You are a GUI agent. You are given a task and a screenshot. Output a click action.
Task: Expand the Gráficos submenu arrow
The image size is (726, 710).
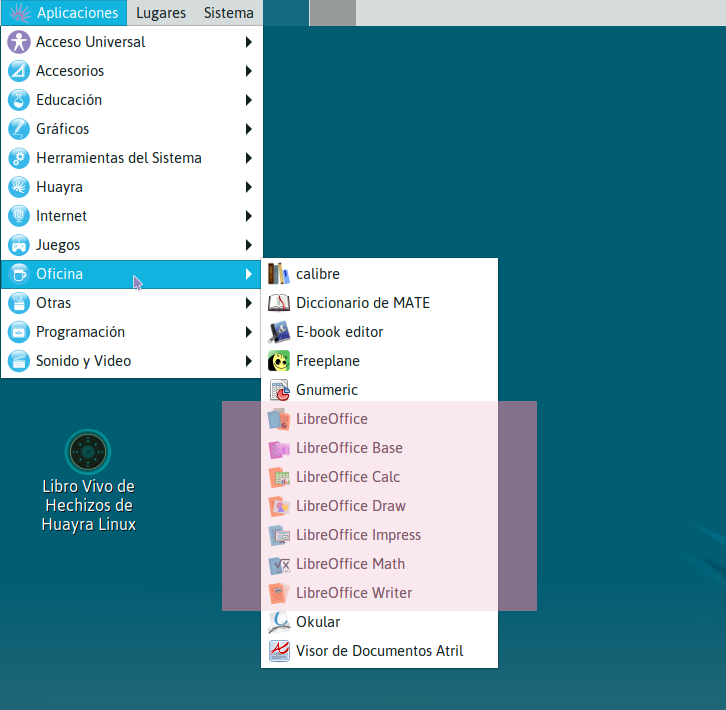point(249,129)
